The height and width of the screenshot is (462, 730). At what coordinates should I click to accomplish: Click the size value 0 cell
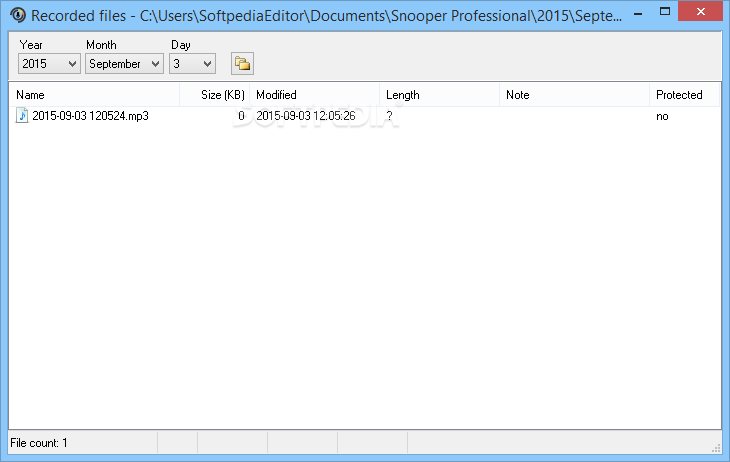coord(241,116)
